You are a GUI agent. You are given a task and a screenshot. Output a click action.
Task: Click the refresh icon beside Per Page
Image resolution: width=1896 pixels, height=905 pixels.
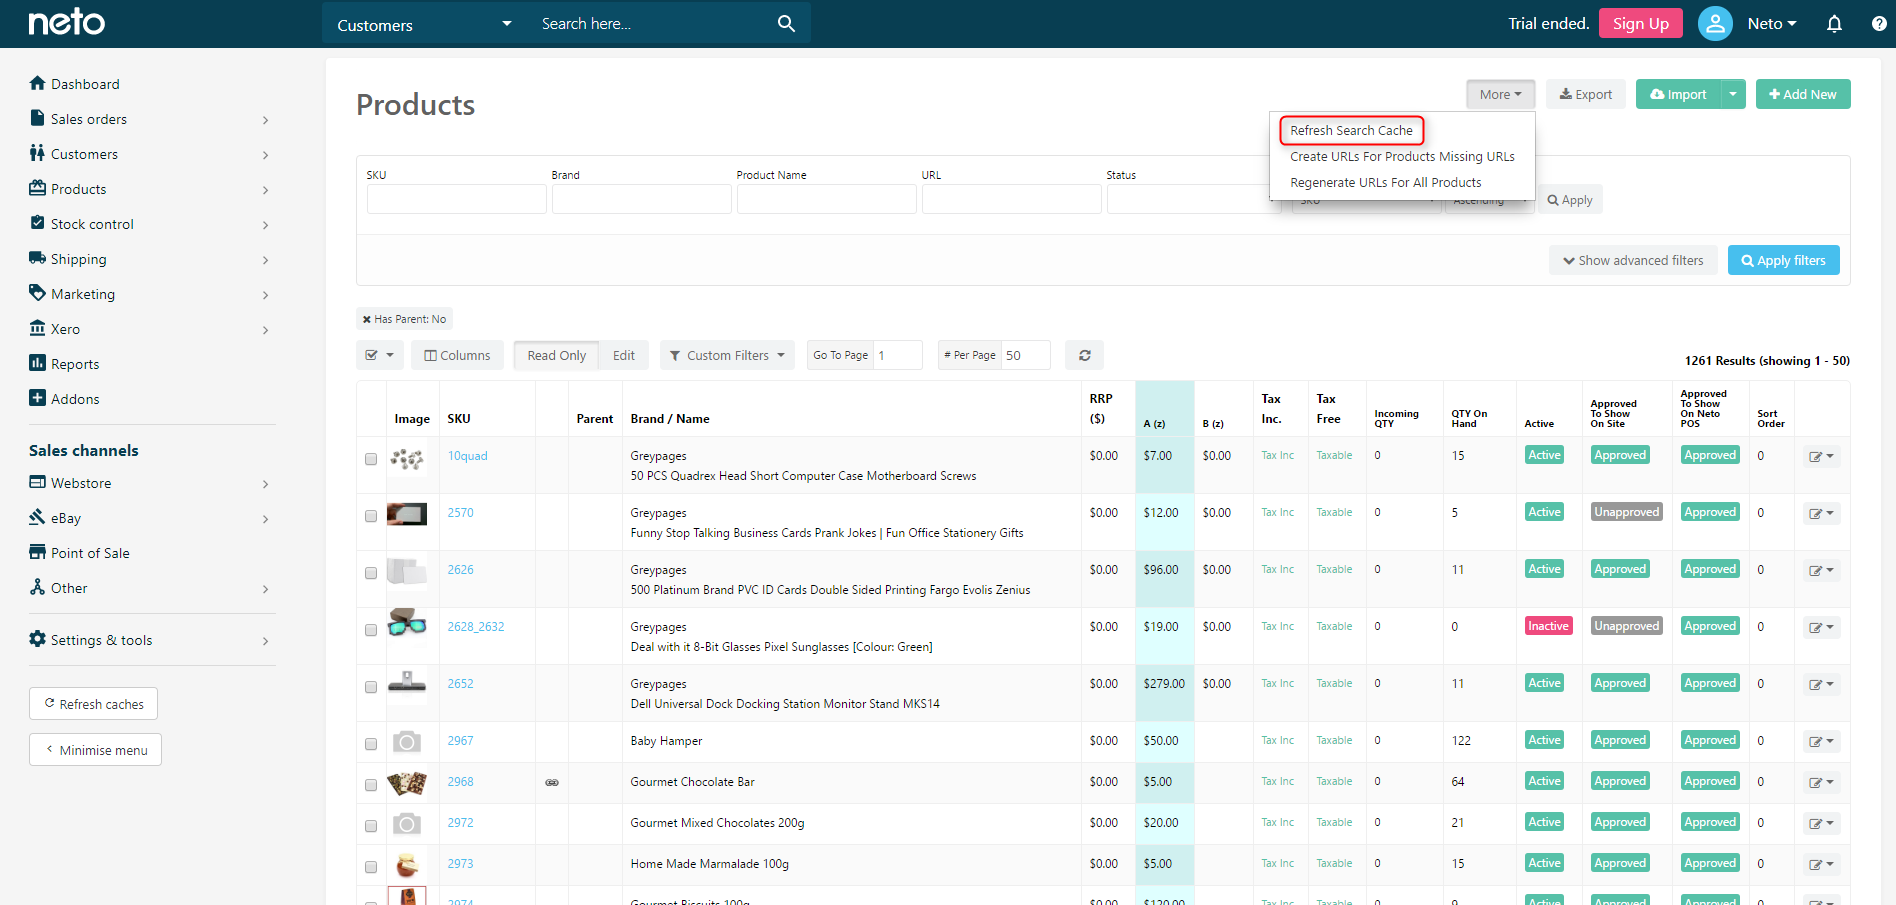click(1084, 355)
